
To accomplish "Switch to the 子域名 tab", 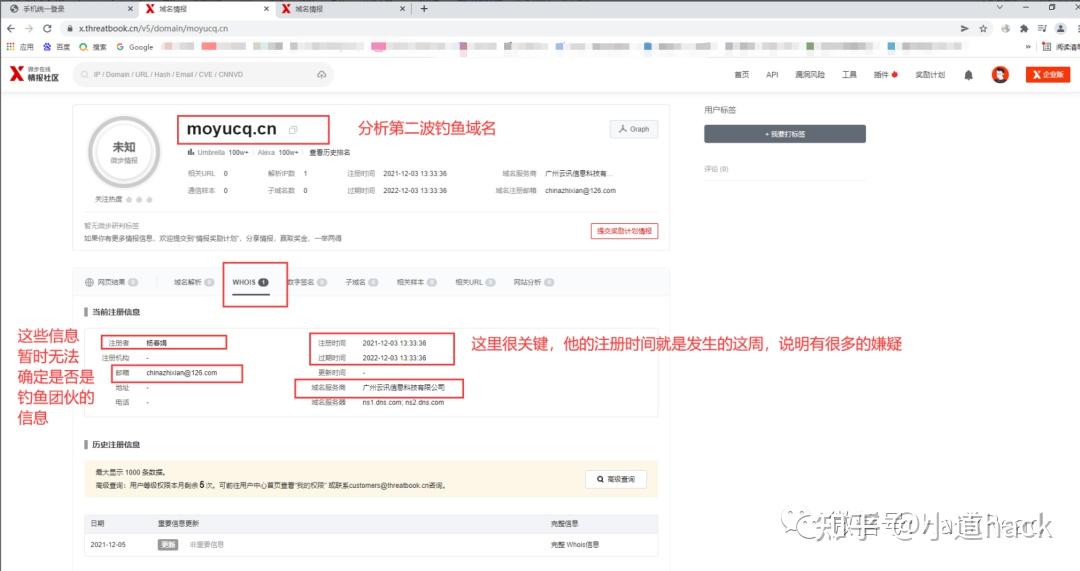I will pyautogui.click(x=362, y=282).
